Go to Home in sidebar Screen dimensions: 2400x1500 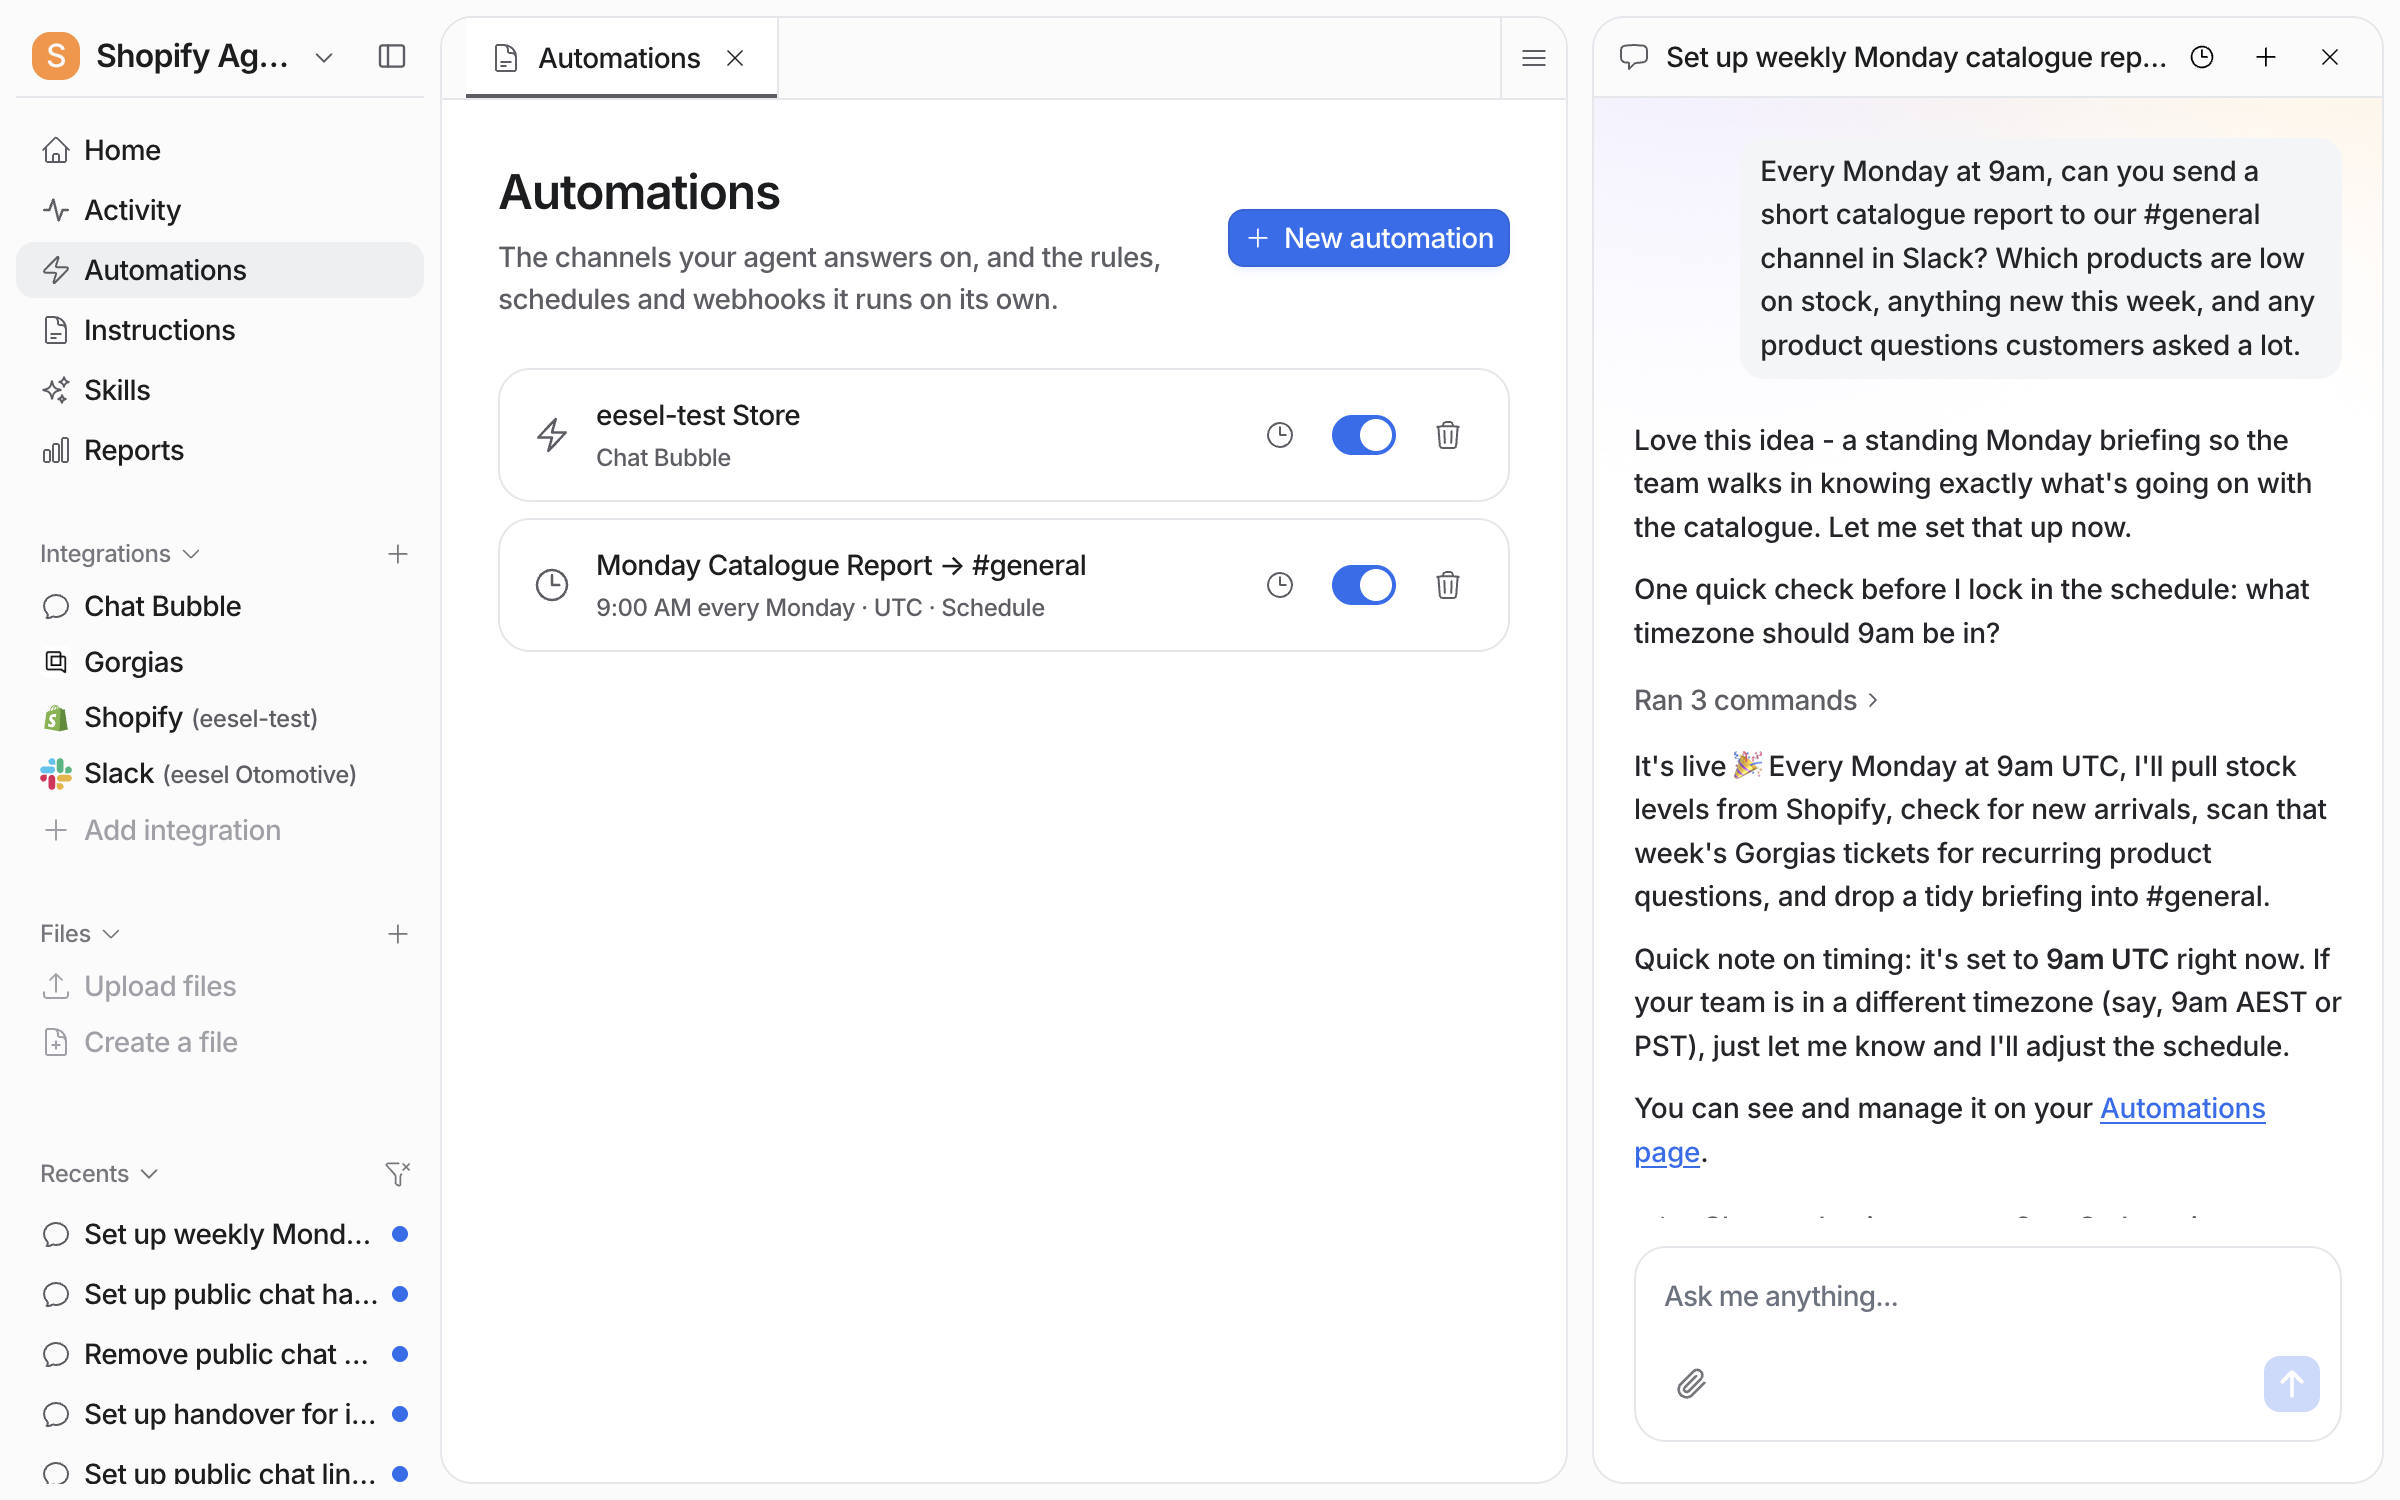[x=220, y=150]
